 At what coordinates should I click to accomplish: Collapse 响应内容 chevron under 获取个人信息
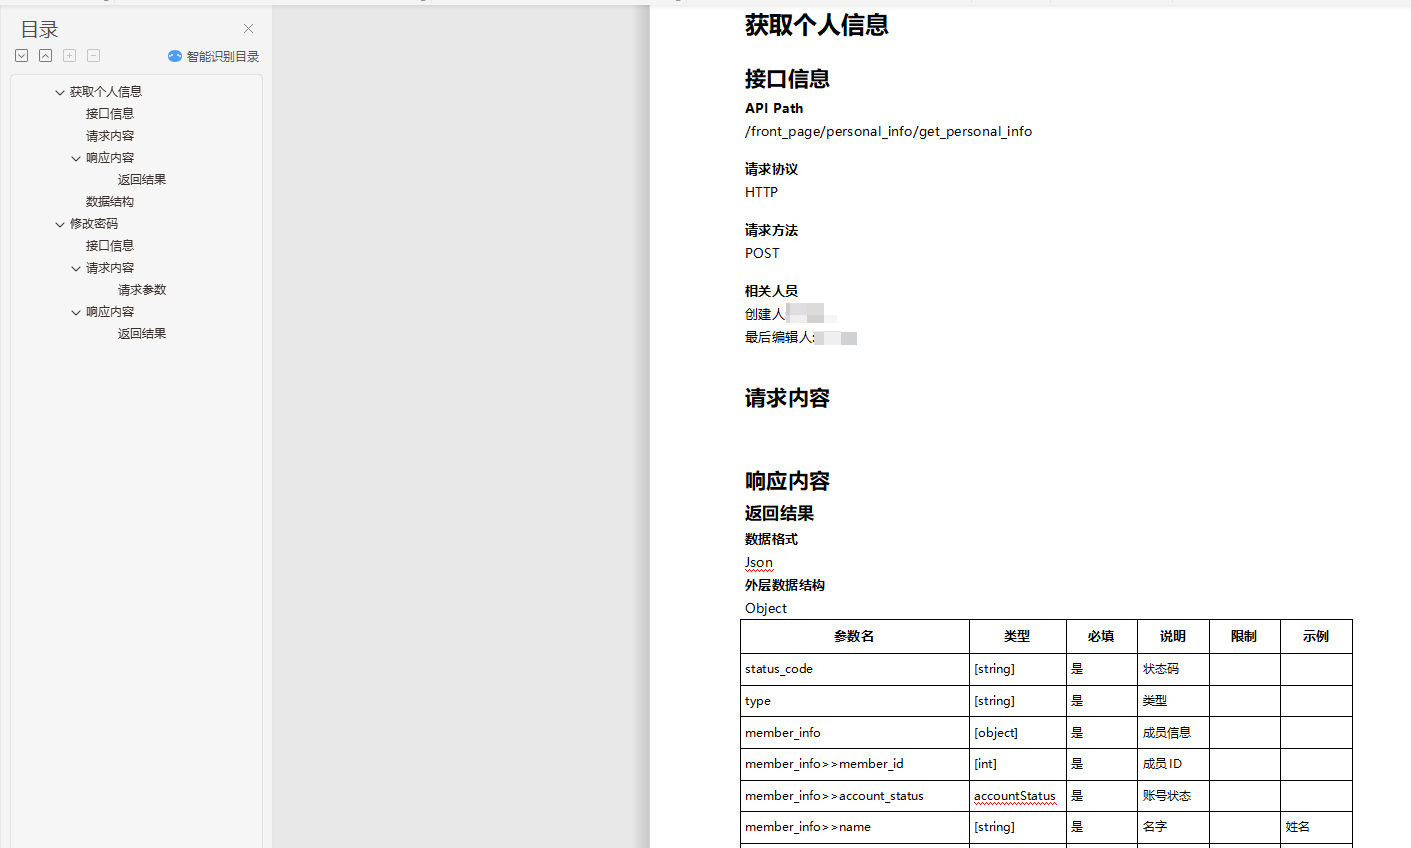pyautogui.click(x=76, y=158)
